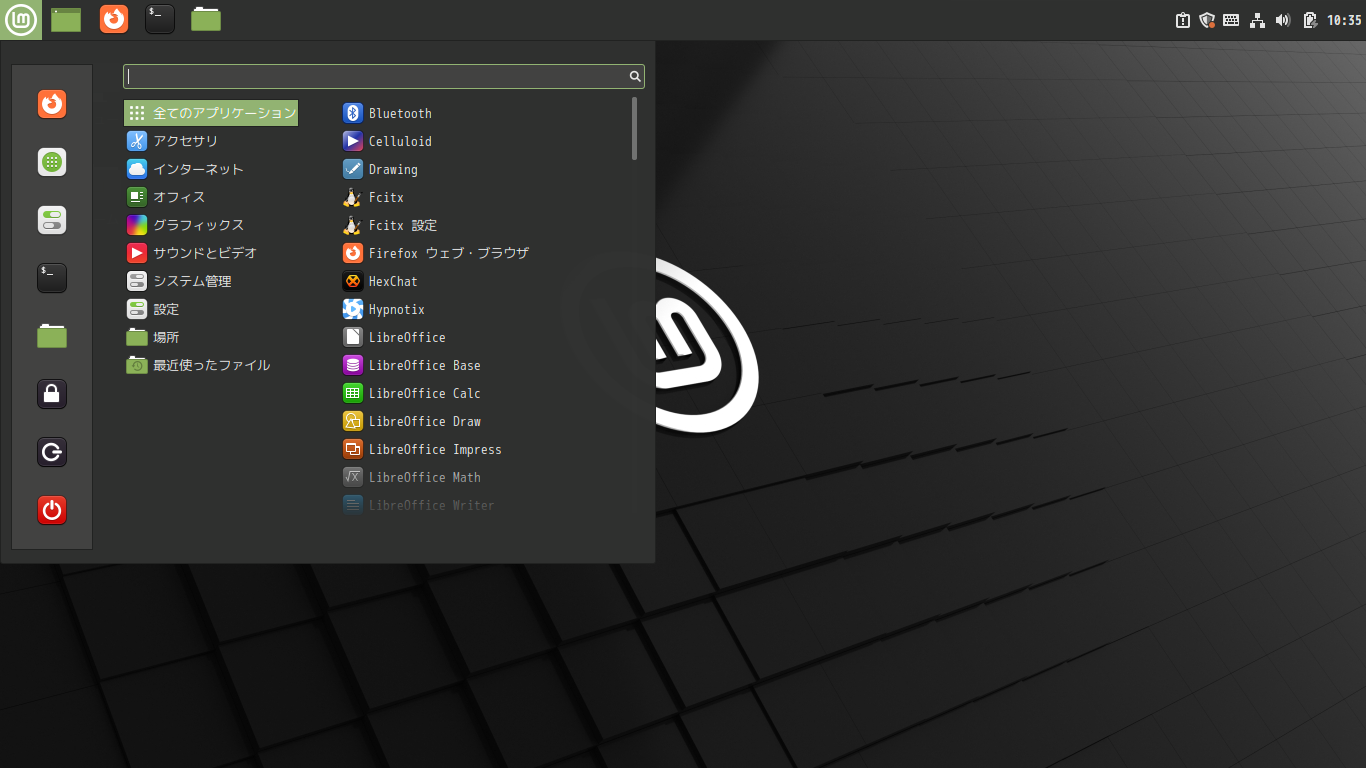
Task: Open the 場所 places category
Action: click(x=211, y=337)
